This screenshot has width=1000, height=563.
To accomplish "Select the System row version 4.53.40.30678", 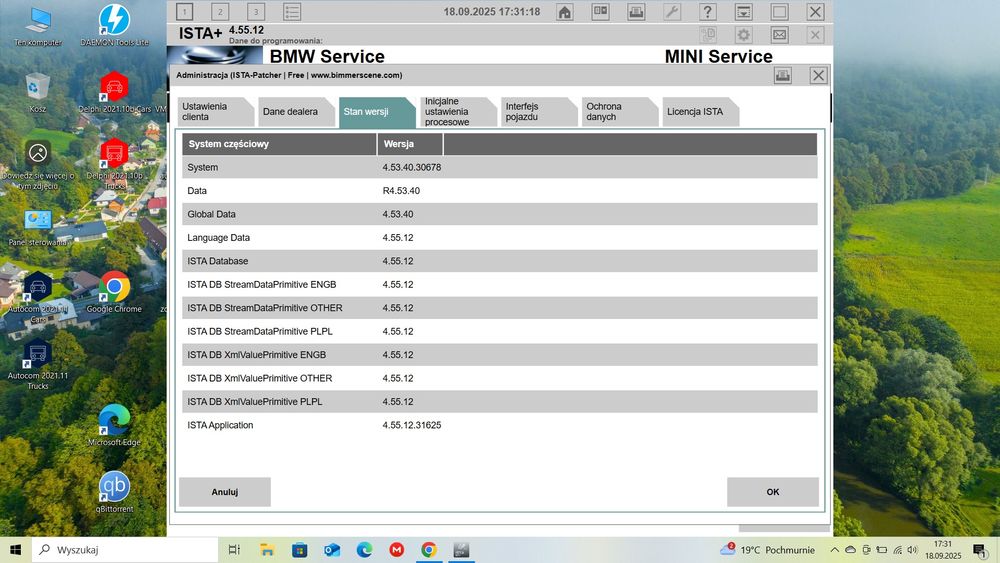I will [499, 167].
